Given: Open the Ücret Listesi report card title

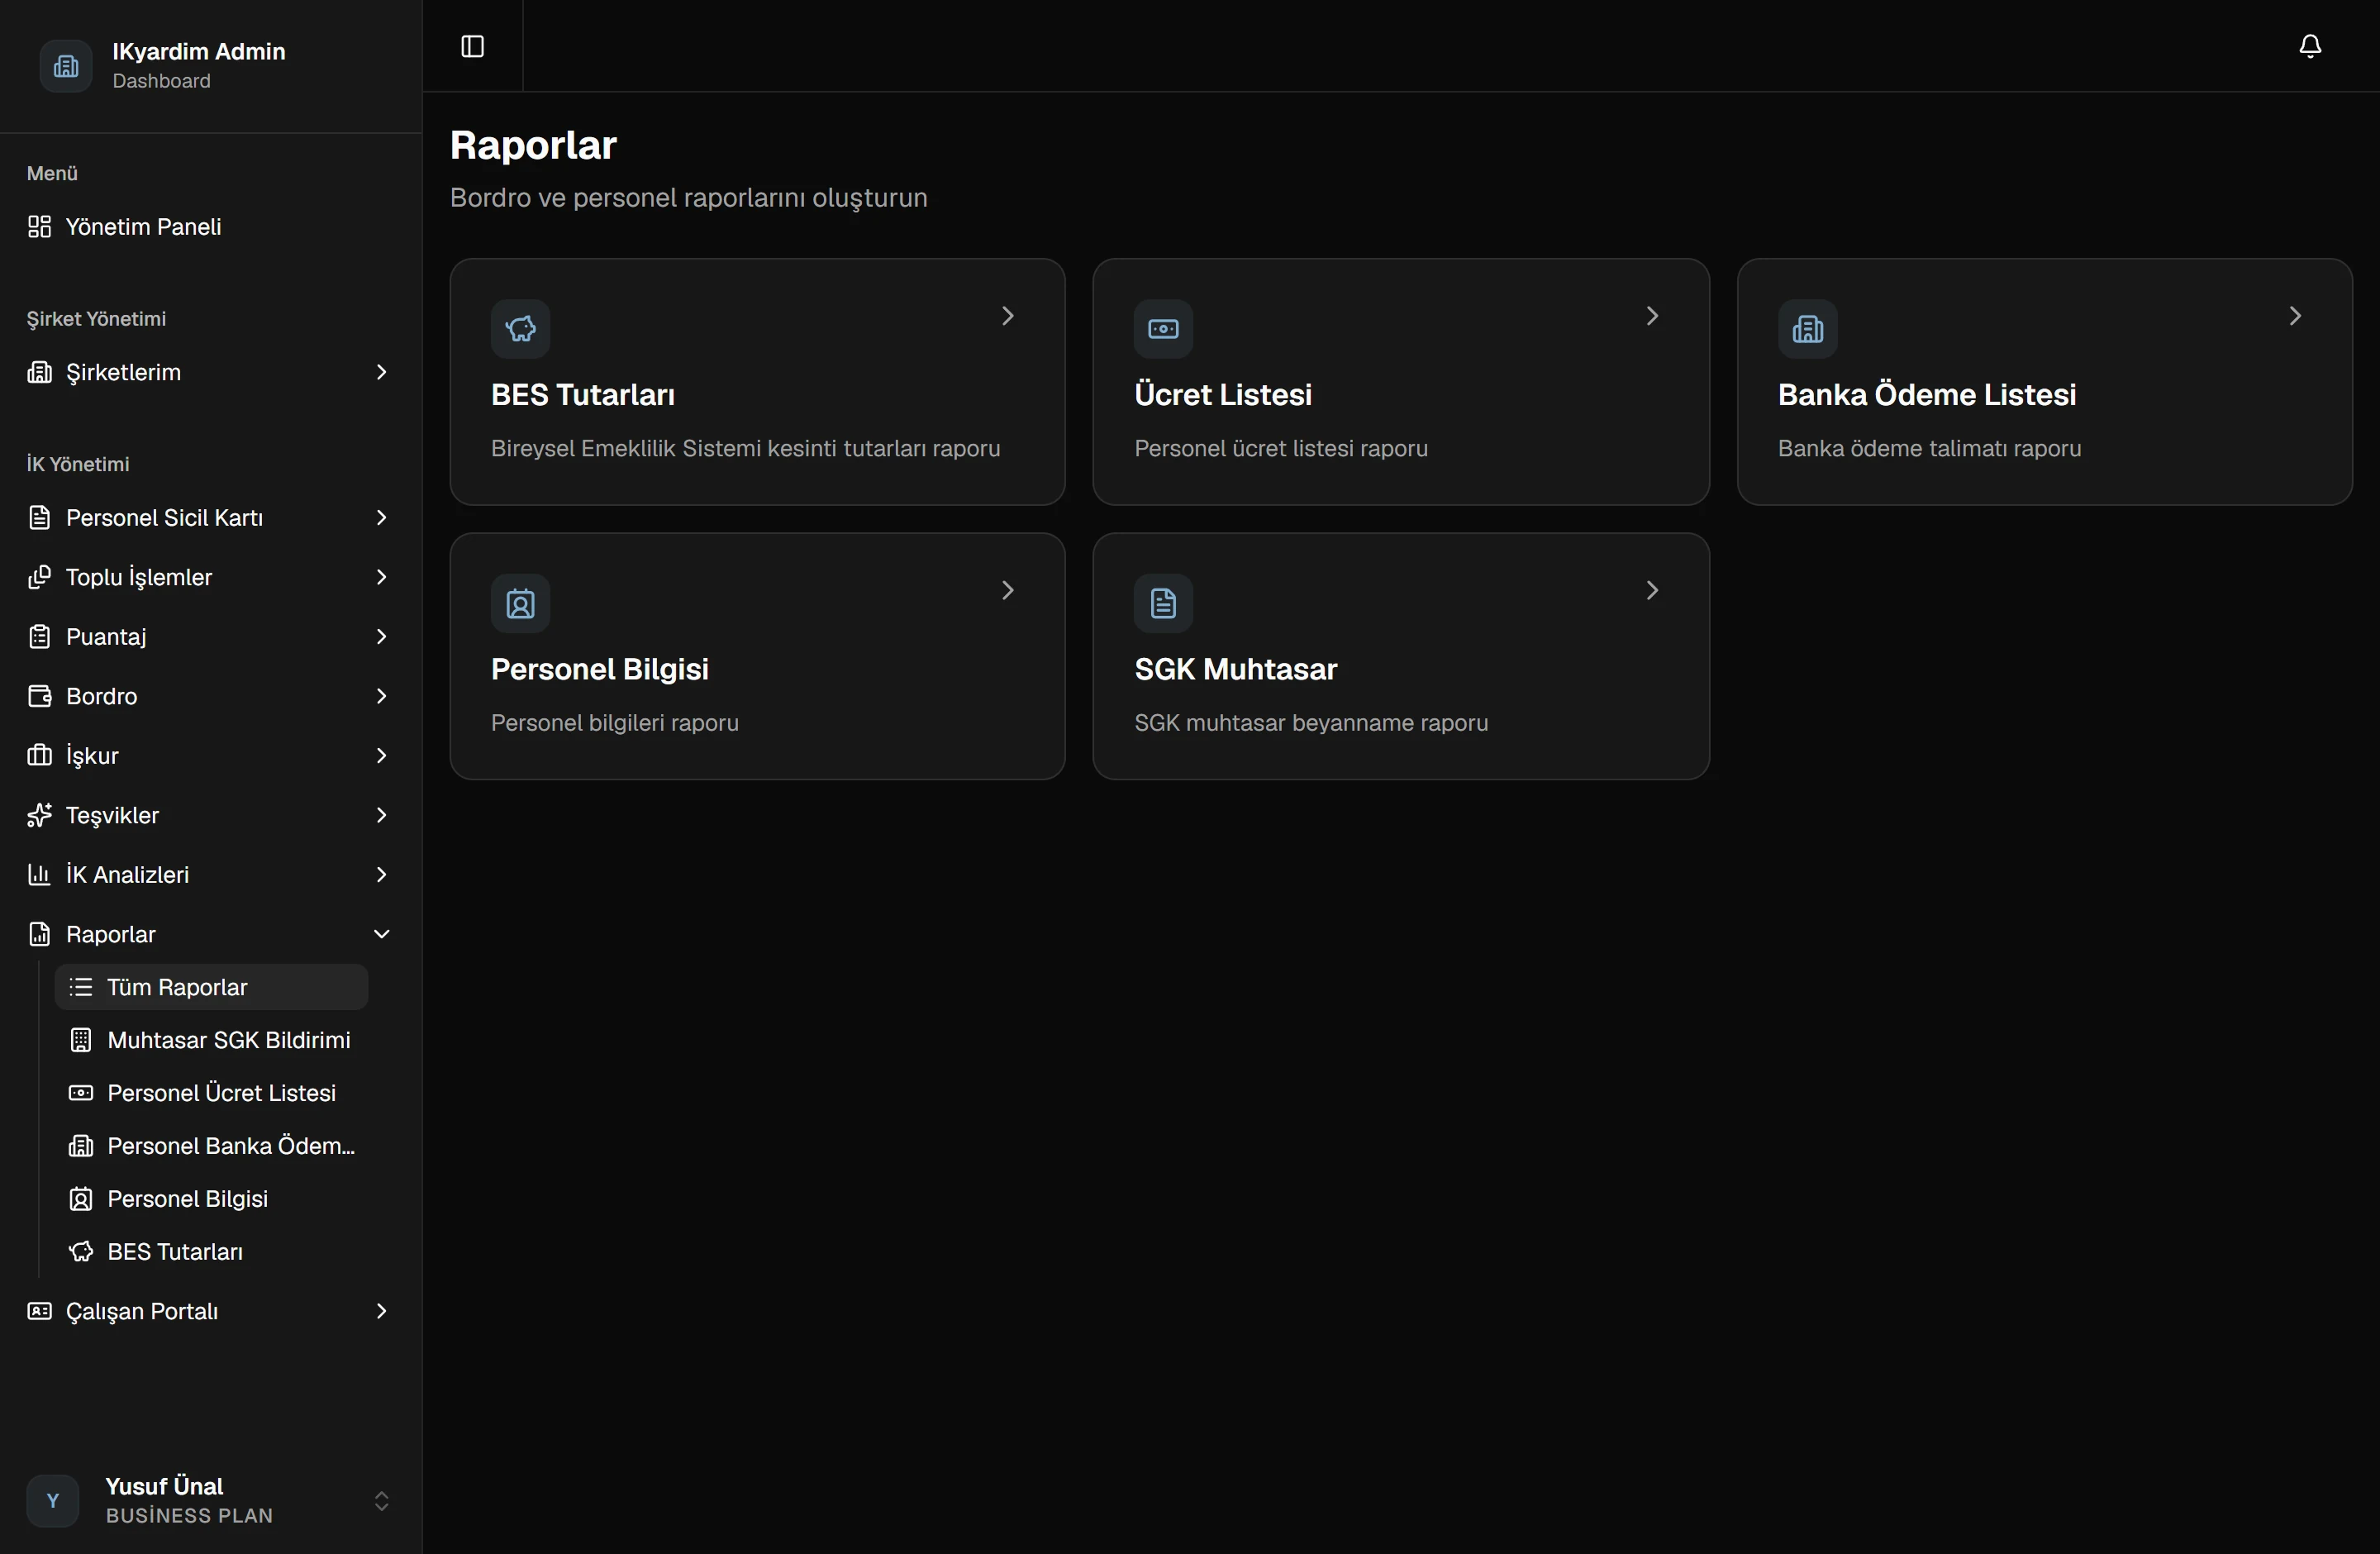Looking at the screenshot, I should [1223, 395].
